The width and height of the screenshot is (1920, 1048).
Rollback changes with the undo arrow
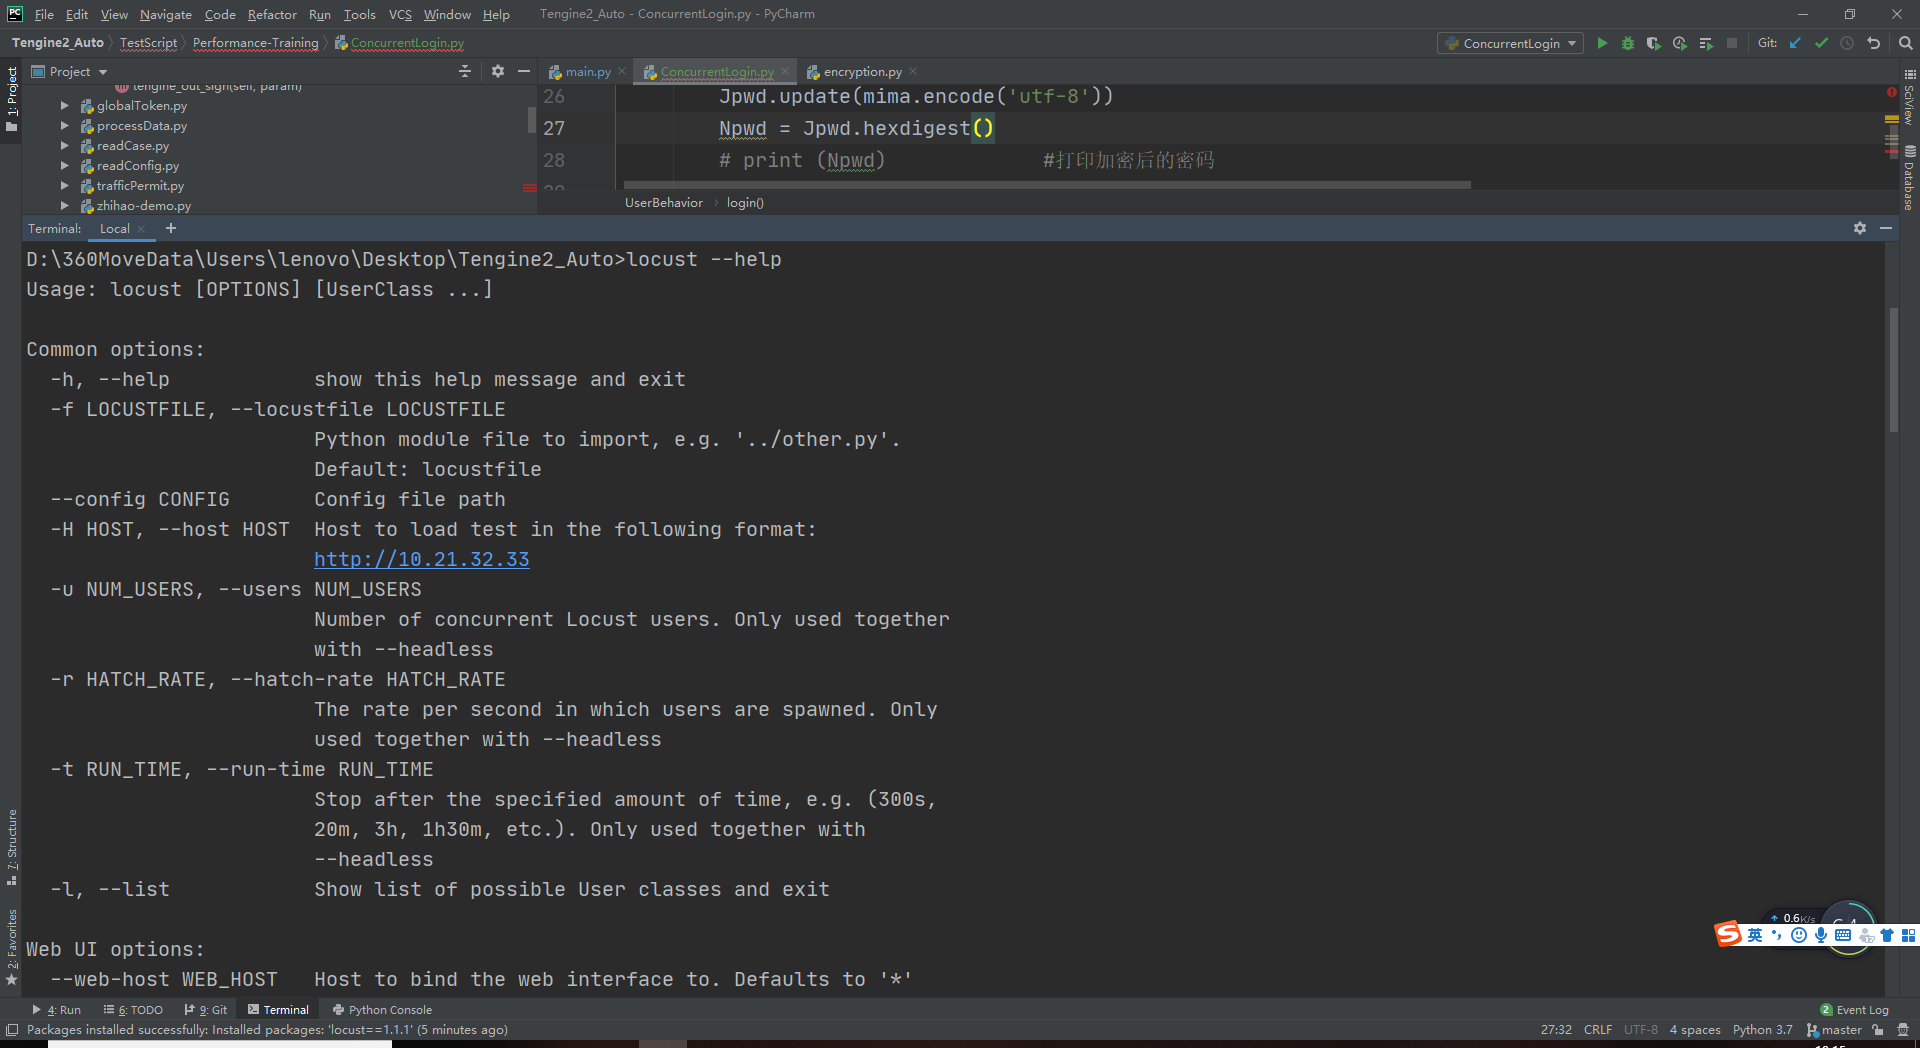pos(1874,43)
